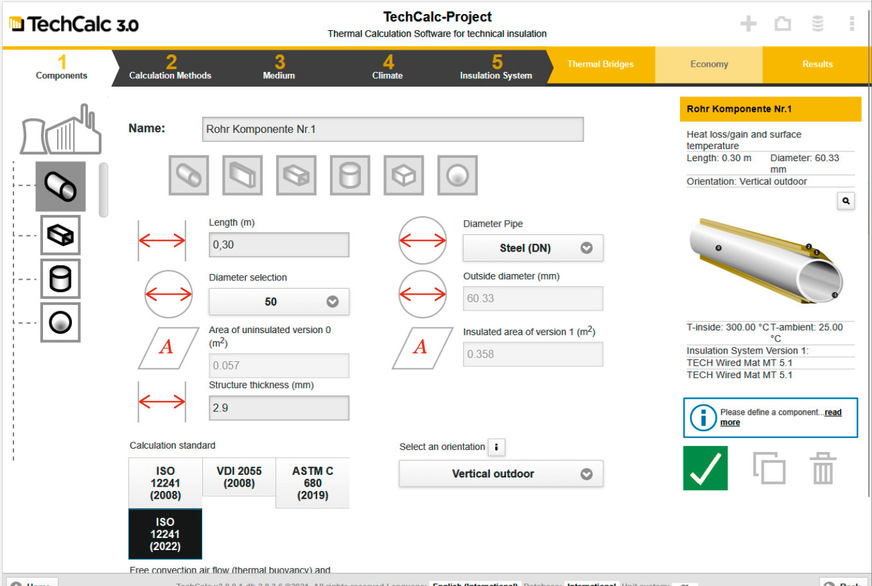Viewport: 872px width, 586px height.
Task: Choose the sphere shape type button
Action: point(457,175)
